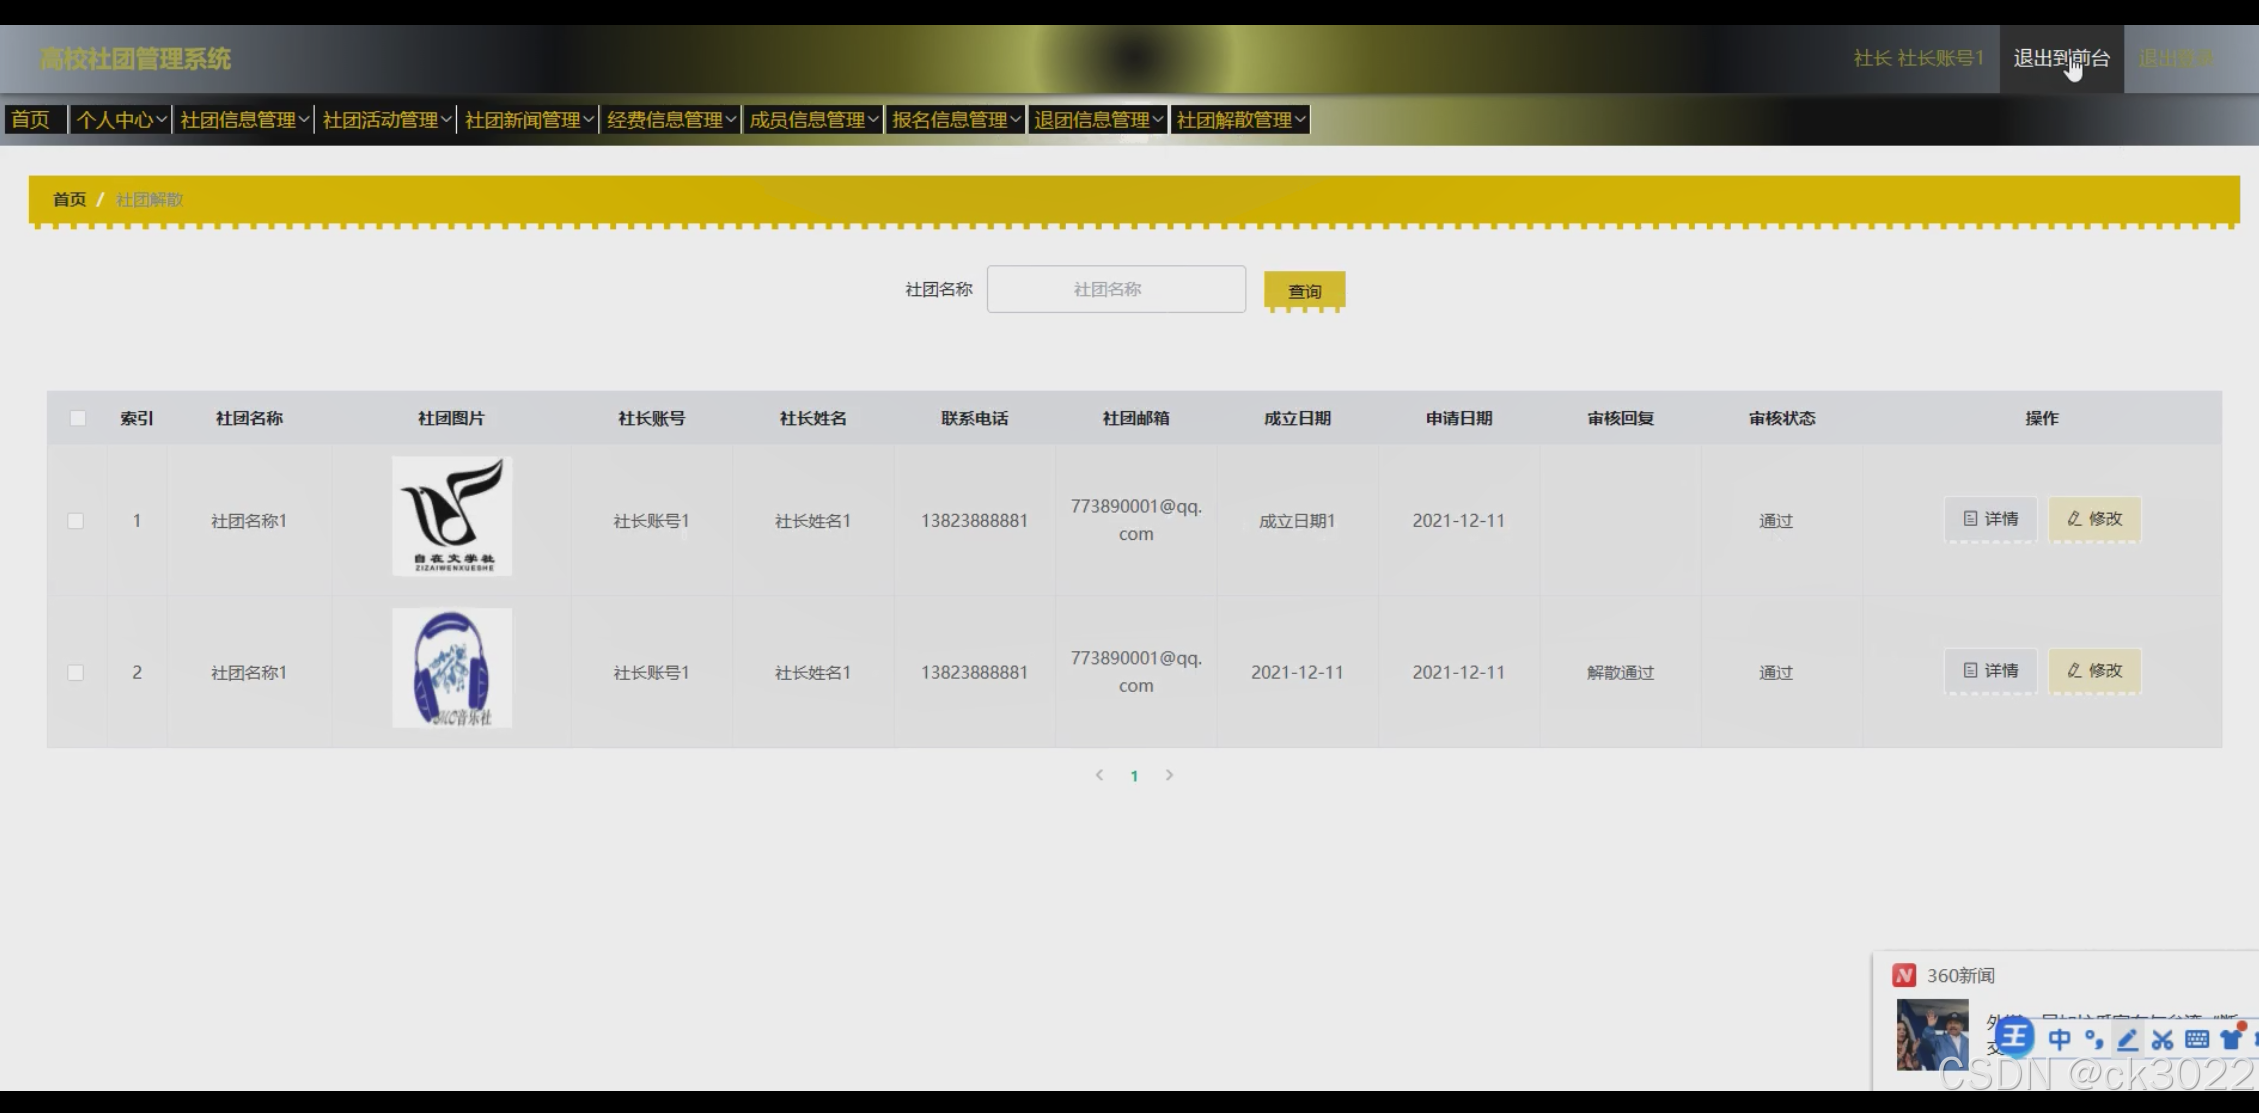Go to the next page arrow

(x=1169, y=775)
